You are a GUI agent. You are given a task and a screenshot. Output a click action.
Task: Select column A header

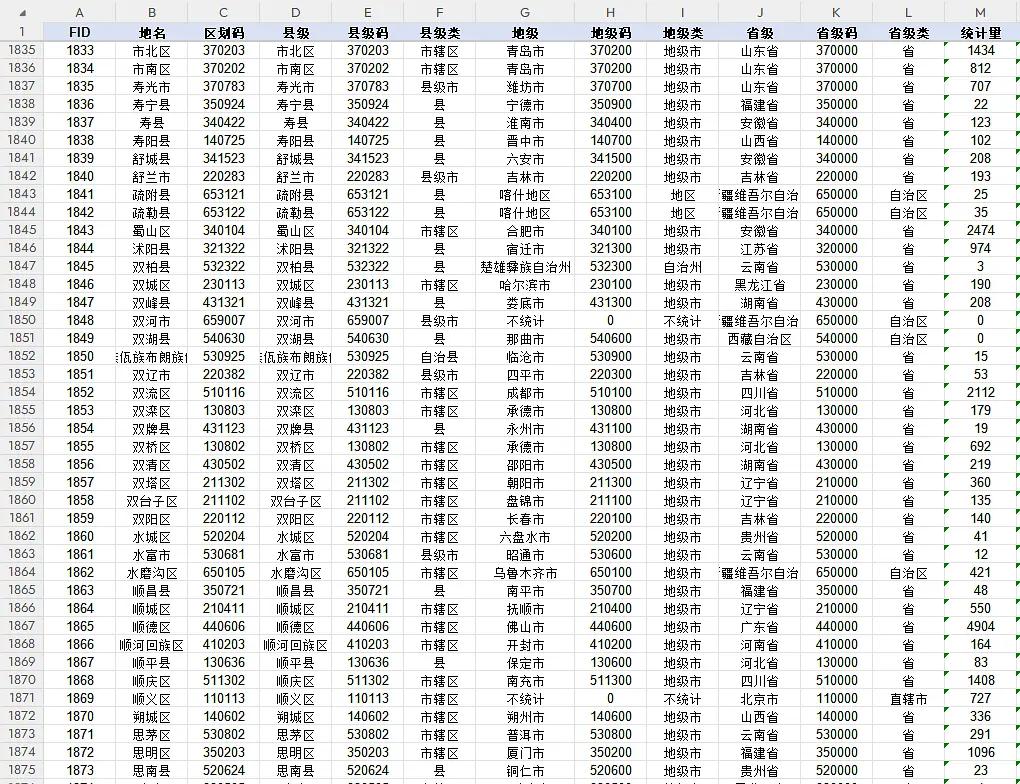79,12
